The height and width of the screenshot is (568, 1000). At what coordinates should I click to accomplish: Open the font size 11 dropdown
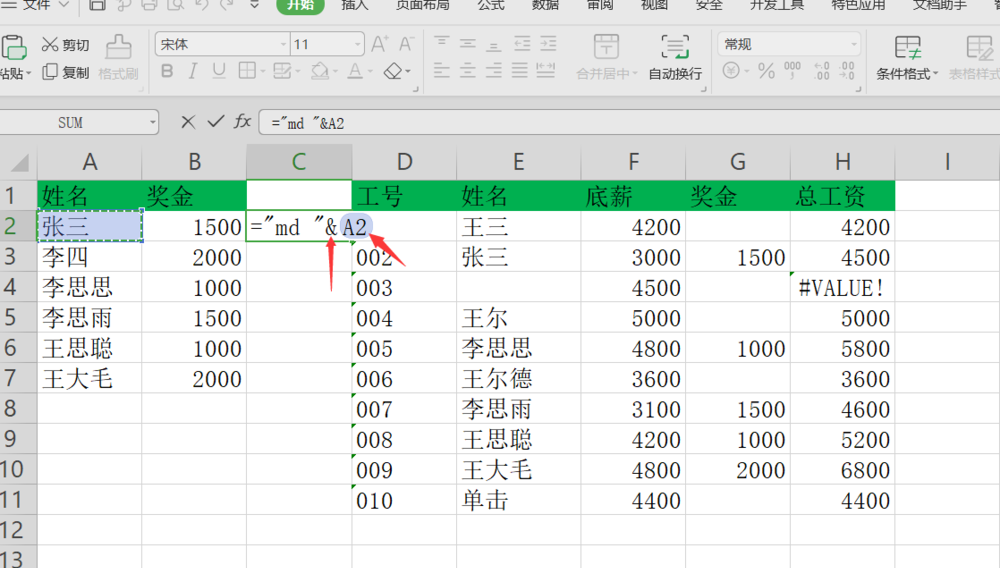pos(358,45)
